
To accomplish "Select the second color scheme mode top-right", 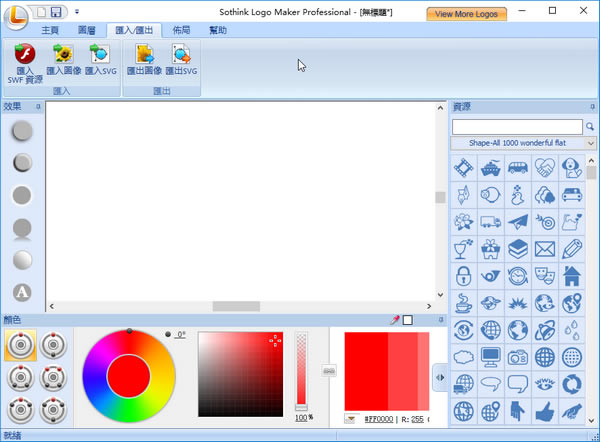I will point(53,345).
